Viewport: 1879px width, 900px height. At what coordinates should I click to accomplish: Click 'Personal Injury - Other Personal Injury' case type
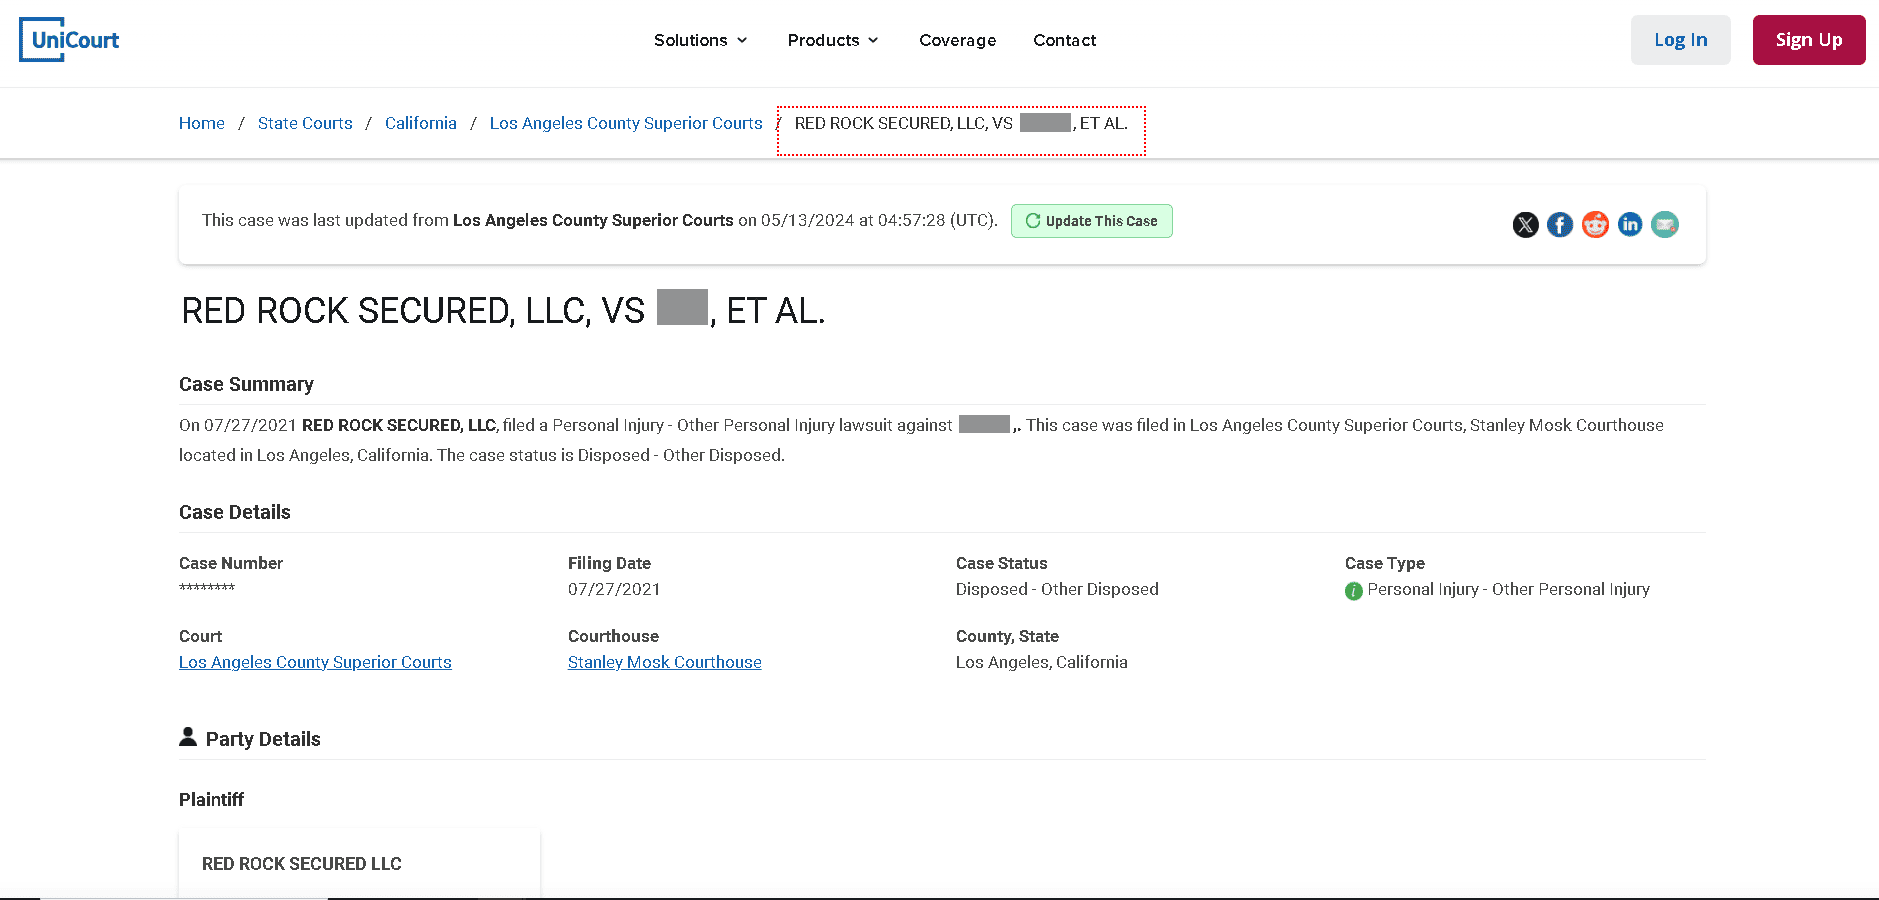(x=1508, y=589)
